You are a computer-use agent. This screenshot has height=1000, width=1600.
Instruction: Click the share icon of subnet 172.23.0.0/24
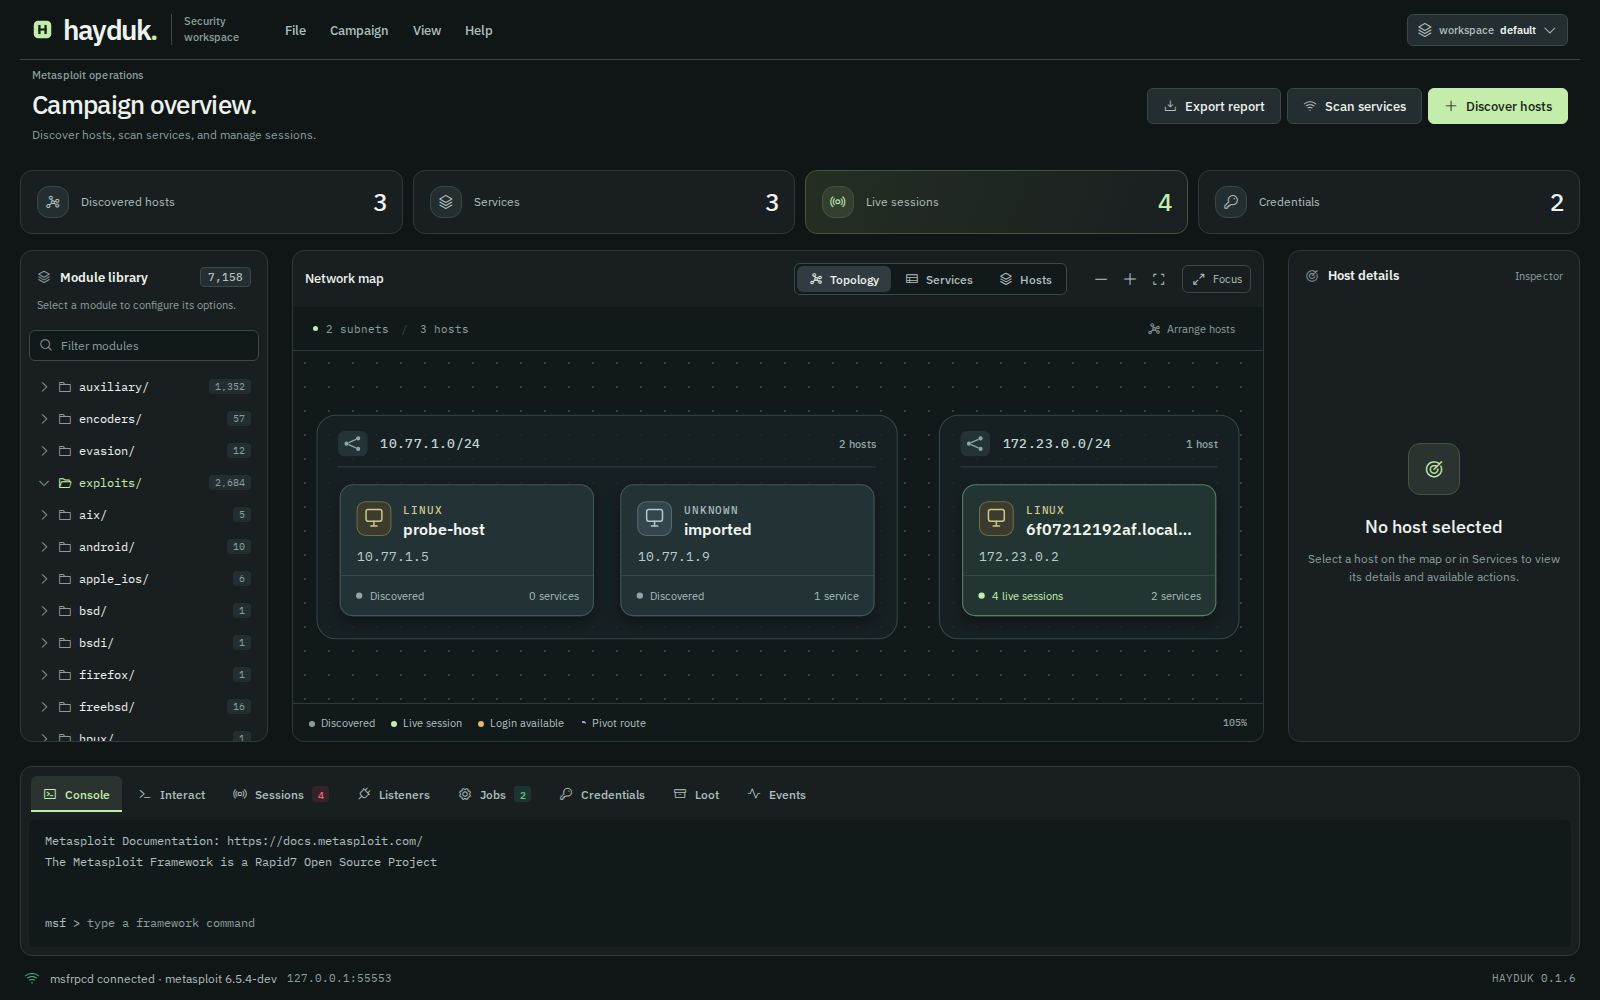pos(975,443)
